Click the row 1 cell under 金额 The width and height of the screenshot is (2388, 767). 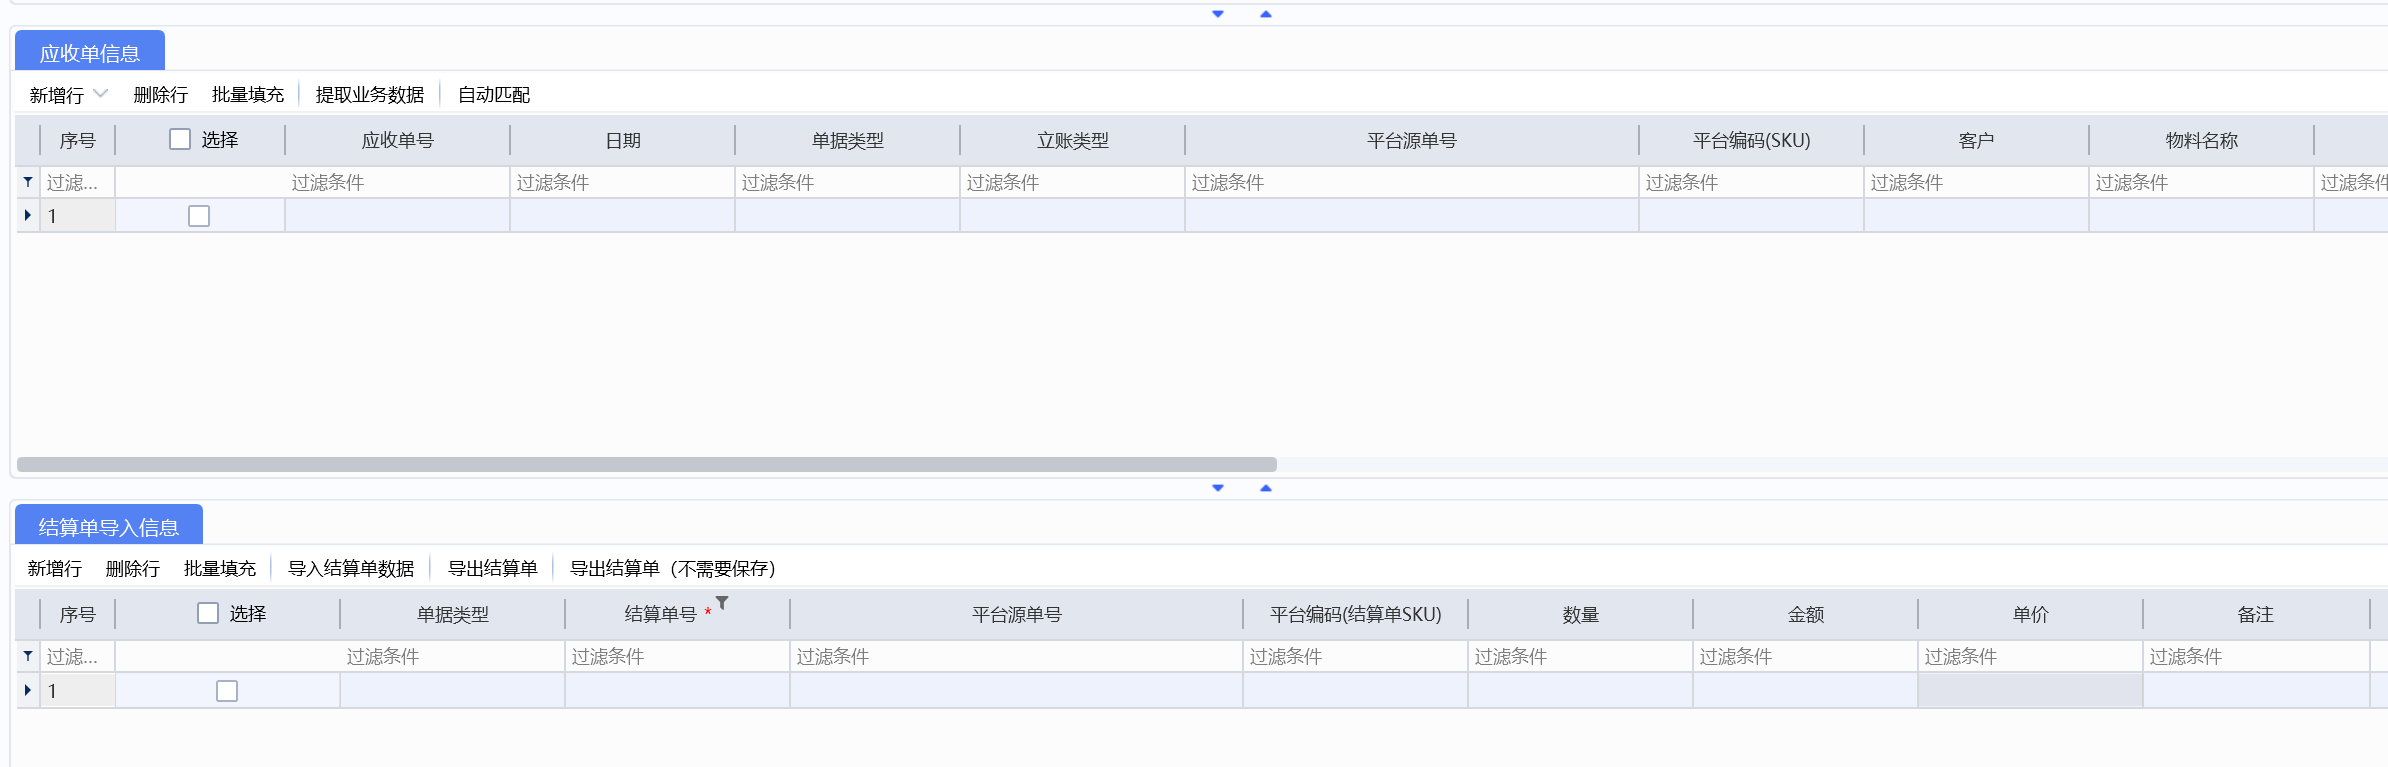tap(1806, 690)
